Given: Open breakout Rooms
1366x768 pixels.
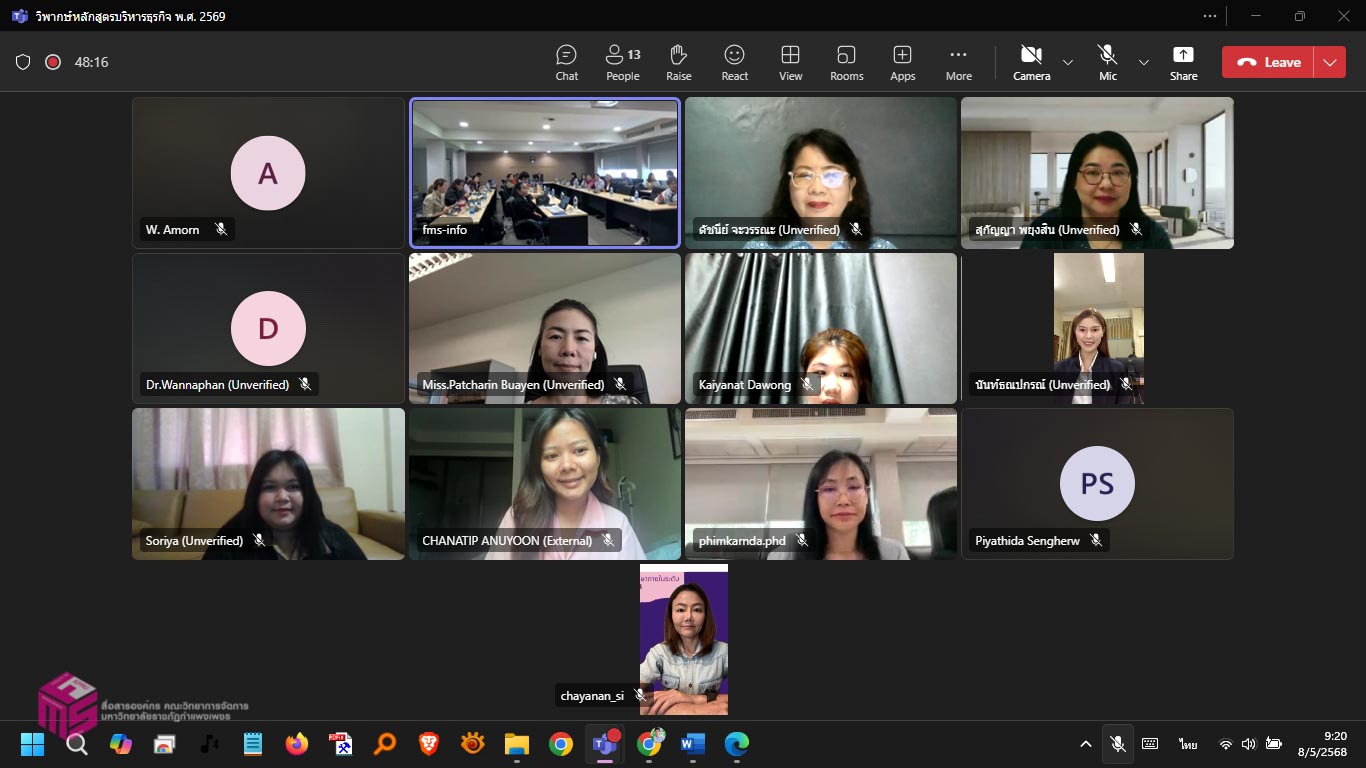Looking at the screenshot, I should (x=846, y=62).
